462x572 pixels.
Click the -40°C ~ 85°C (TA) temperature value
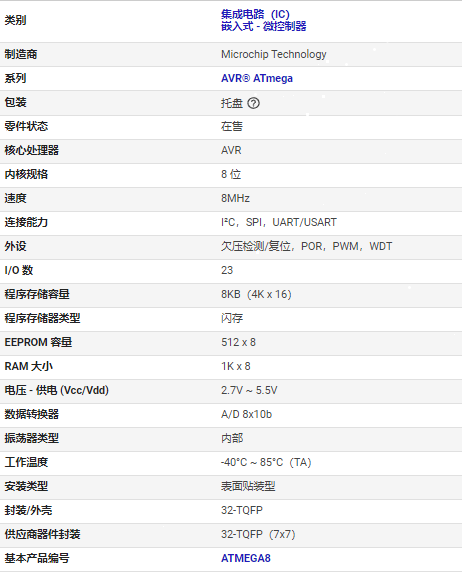(x=266, y=463)
